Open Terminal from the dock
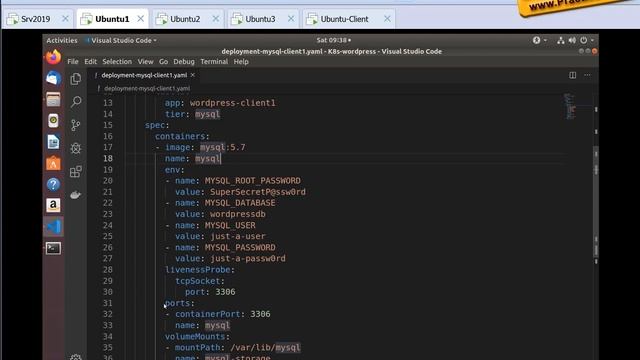Screen dimensions: 640x360 click(53, 248)
